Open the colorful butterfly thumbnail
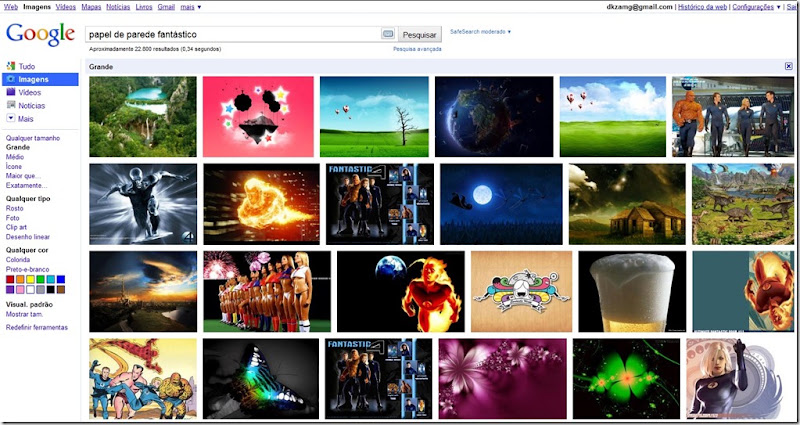Screen dimensions: 800x425 (261, 379)
